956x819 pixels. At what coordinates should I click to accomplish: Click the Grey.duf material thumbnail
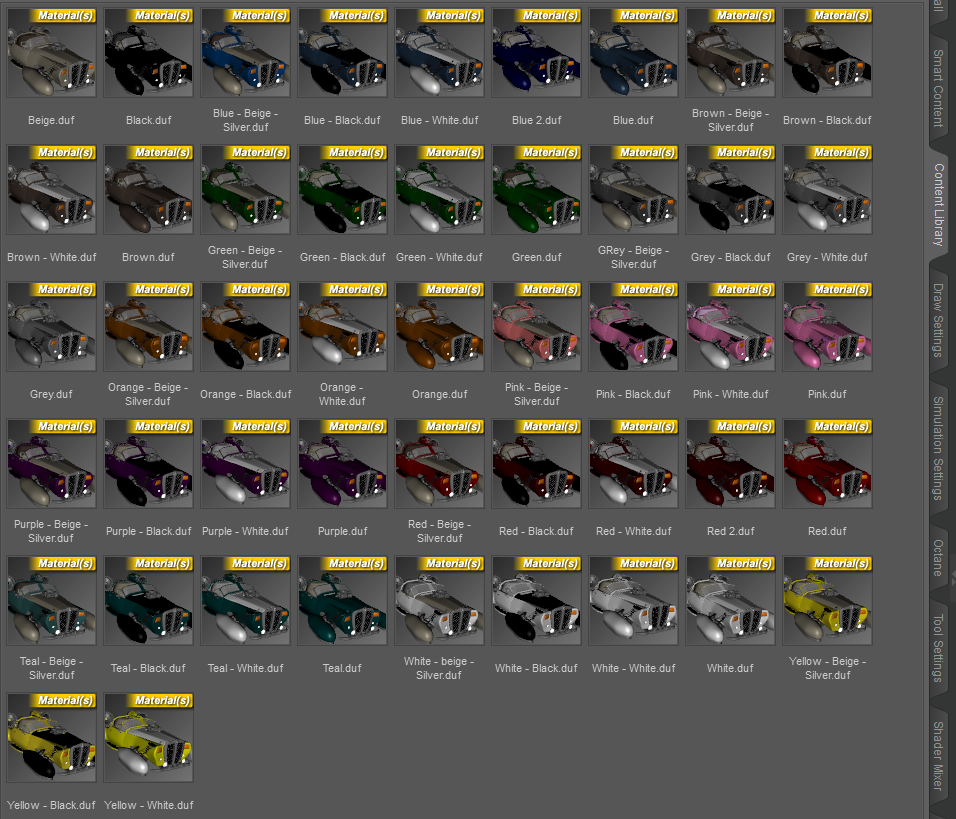51,326
